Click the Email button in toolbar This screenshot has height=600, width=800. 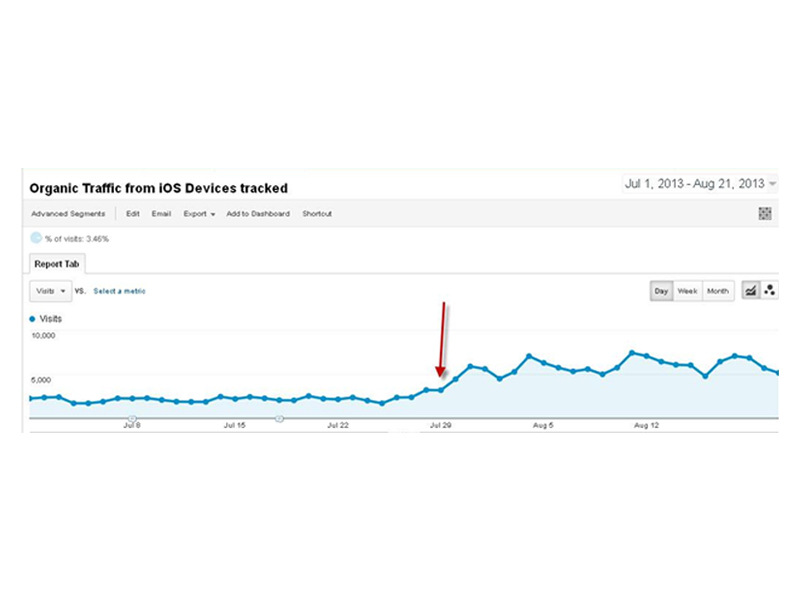[161, 214]
